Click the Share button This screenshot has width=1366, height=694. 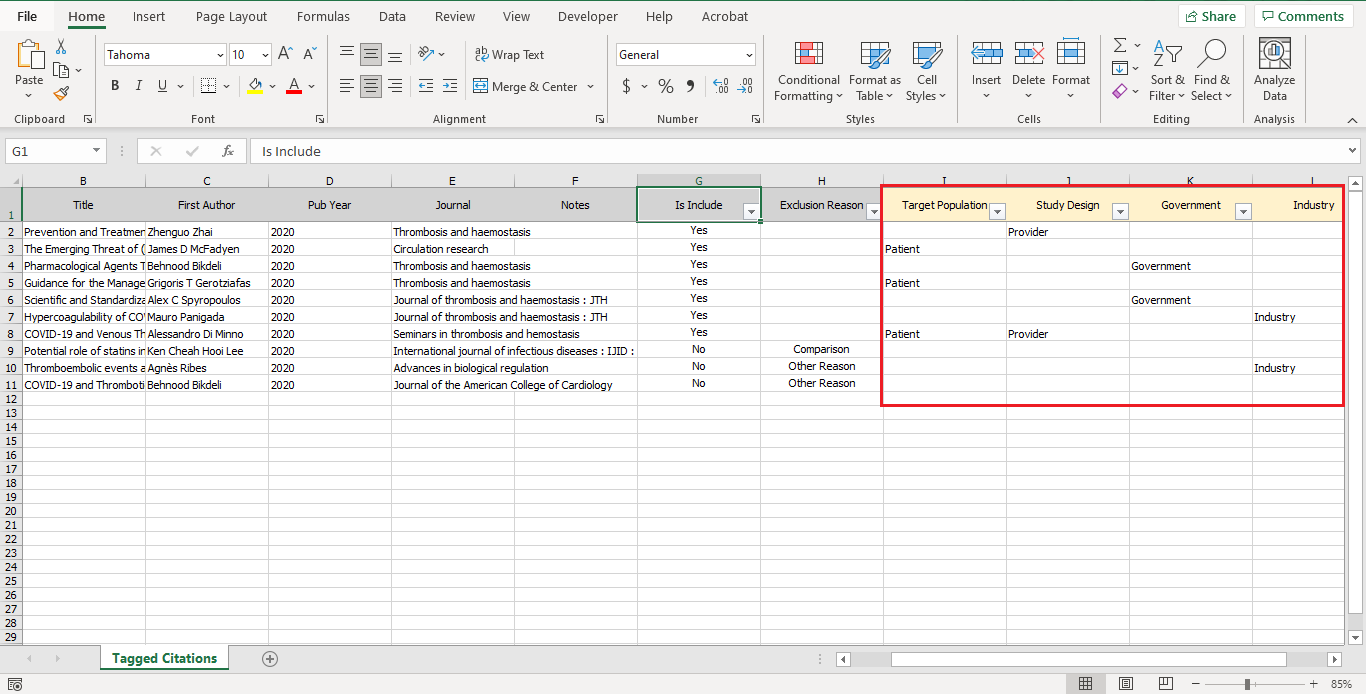(x=1211, y=16)
